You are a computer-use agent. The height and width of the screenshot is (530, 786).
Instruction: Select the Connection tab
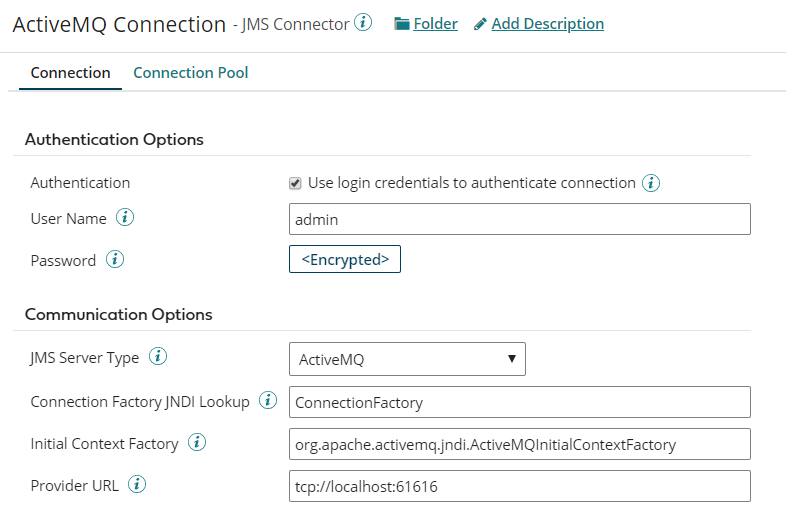click(x=70, y=73)
